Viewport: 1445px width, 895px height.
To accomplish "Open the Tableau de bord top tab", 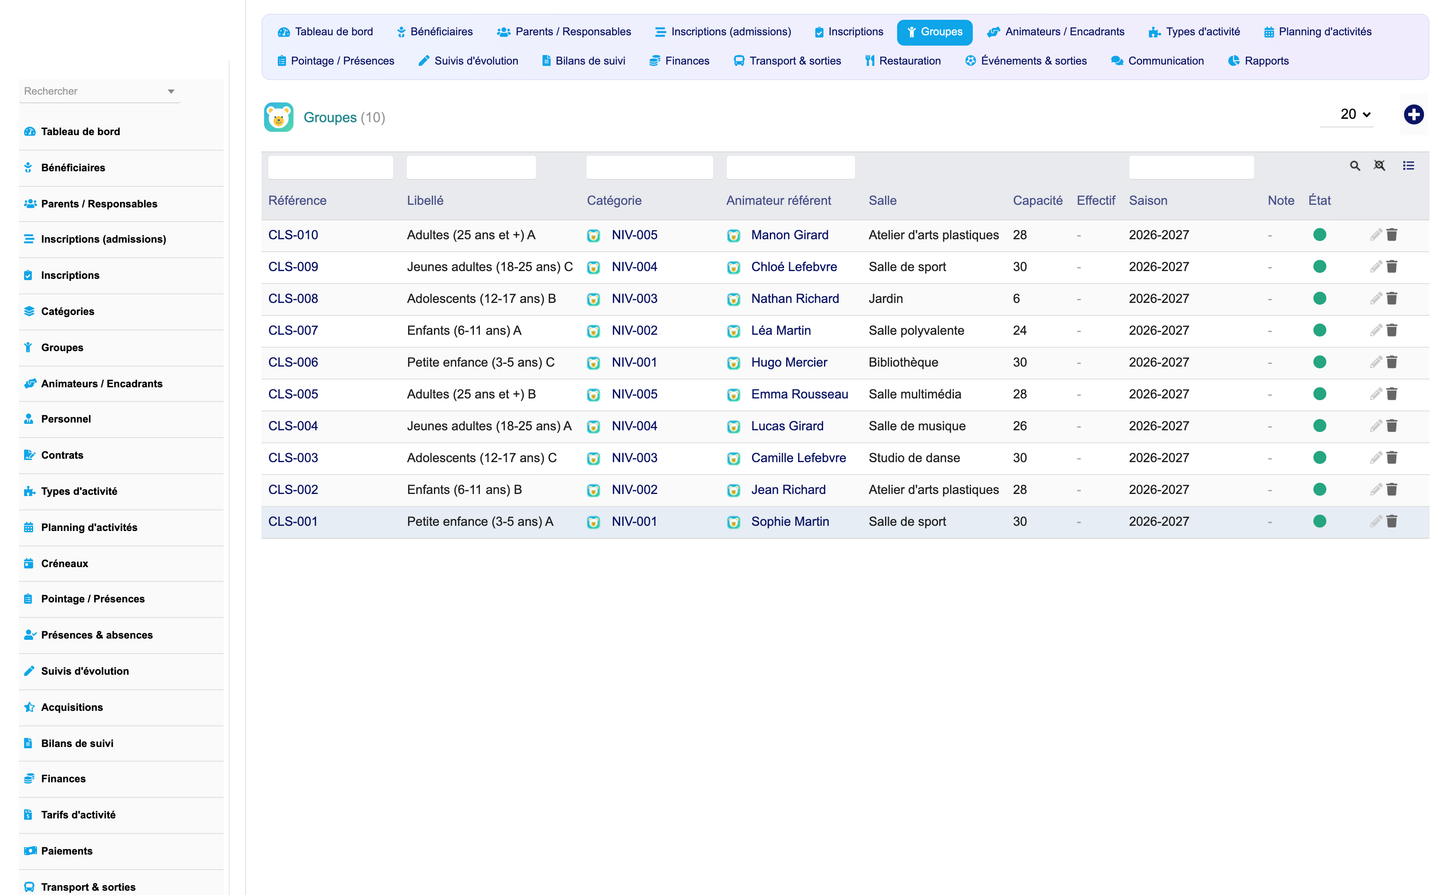I will tap(325, 32).
